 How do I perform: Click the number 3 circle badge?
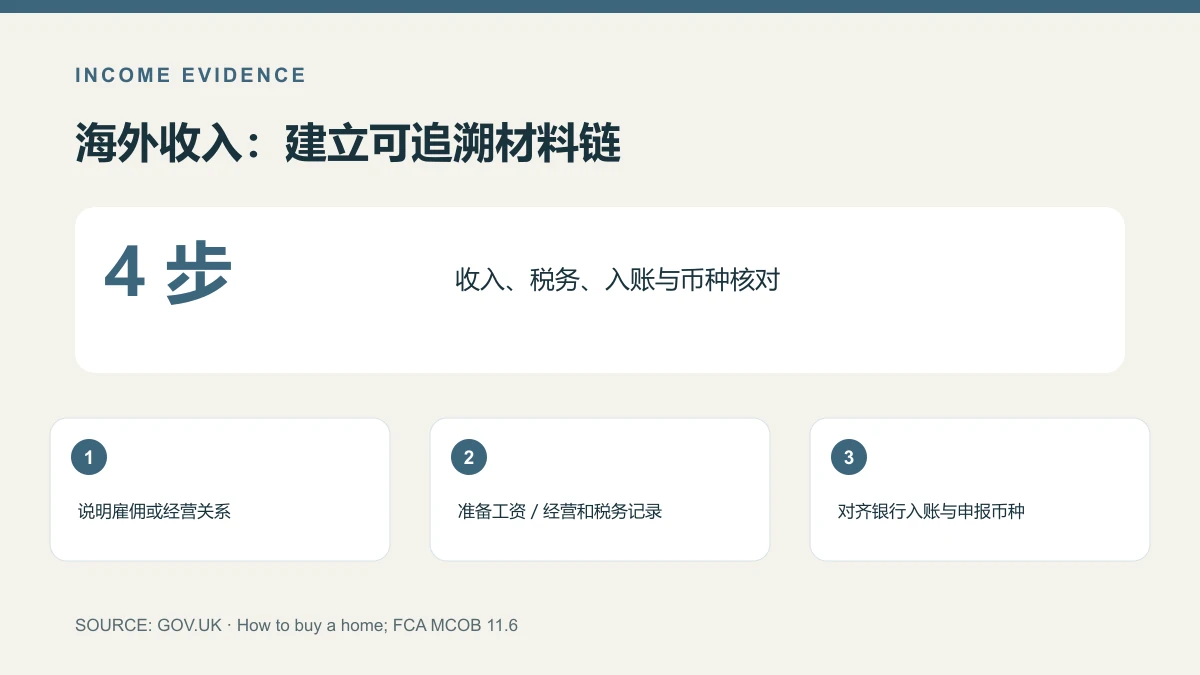(849, 458)
